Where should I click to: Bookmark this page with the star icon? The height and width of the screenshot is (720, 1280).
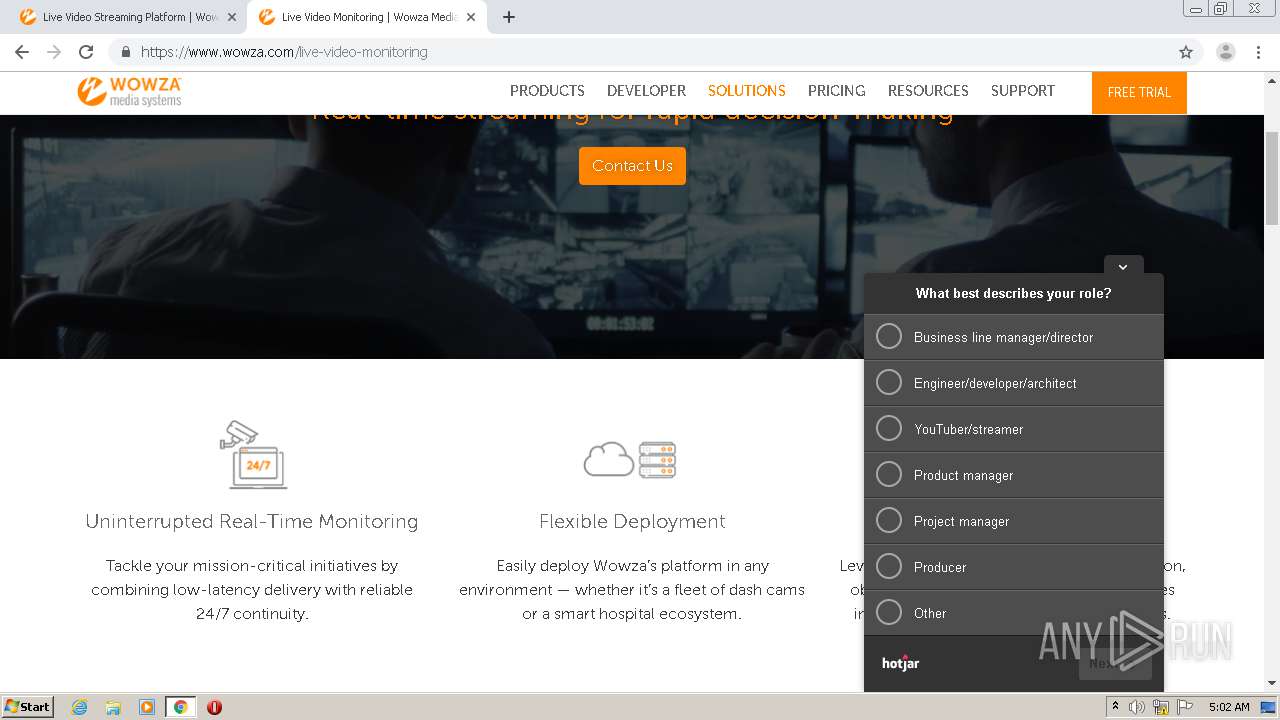1186,52
